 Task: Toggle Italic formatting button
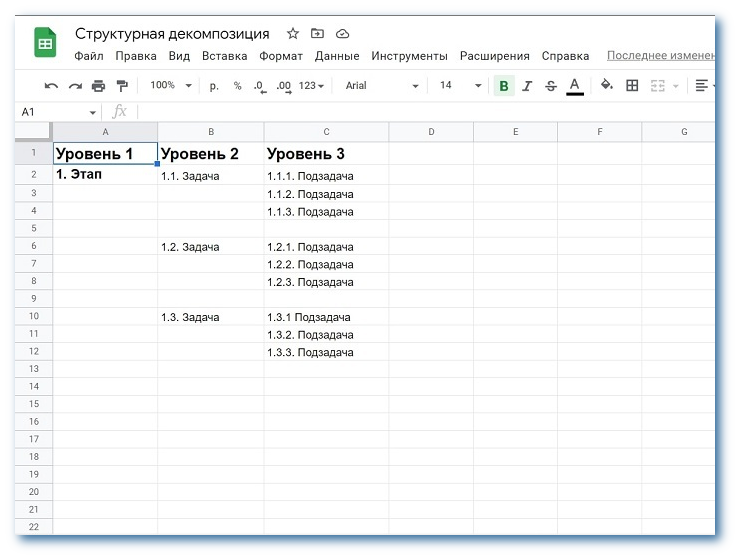coord(528,86)
